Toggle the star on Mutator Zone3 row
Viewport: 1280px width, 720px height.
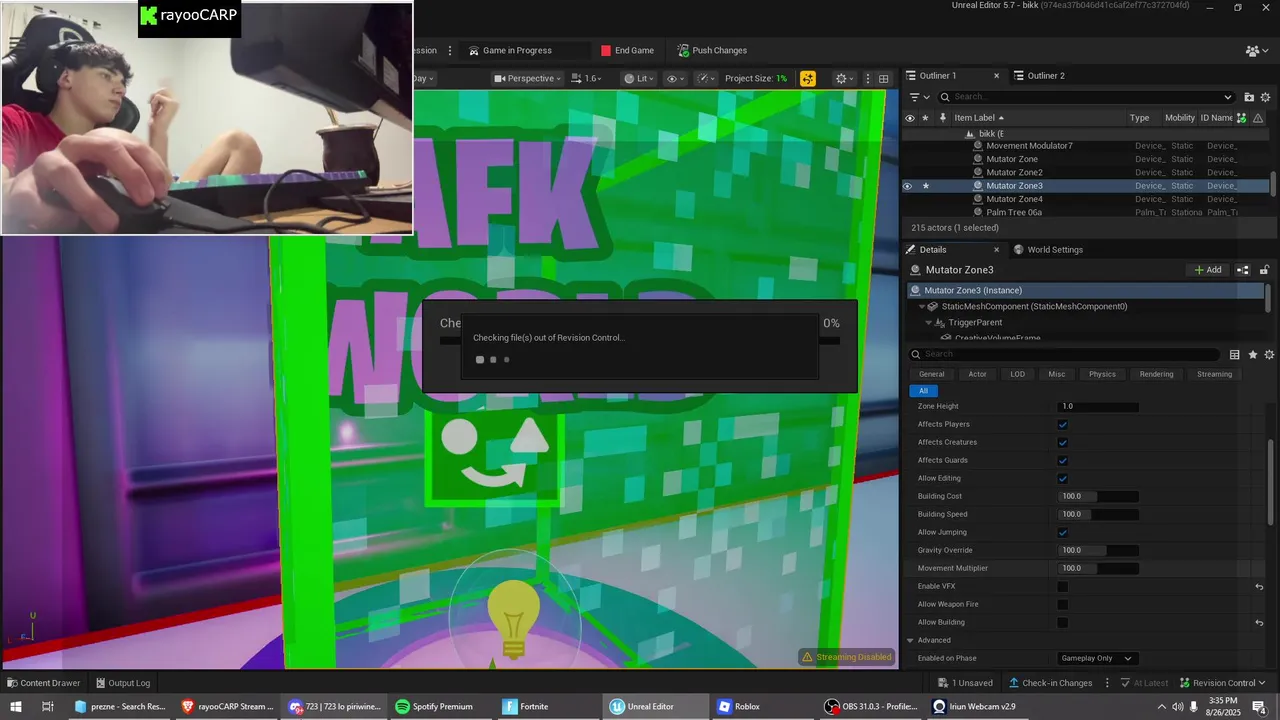(926, 186)
